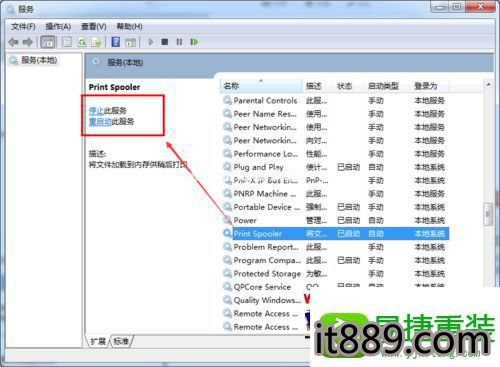Click the gear icon beside PNRP Machine
The width and height of the screenshot is (500, 367).
coord(227,193)
